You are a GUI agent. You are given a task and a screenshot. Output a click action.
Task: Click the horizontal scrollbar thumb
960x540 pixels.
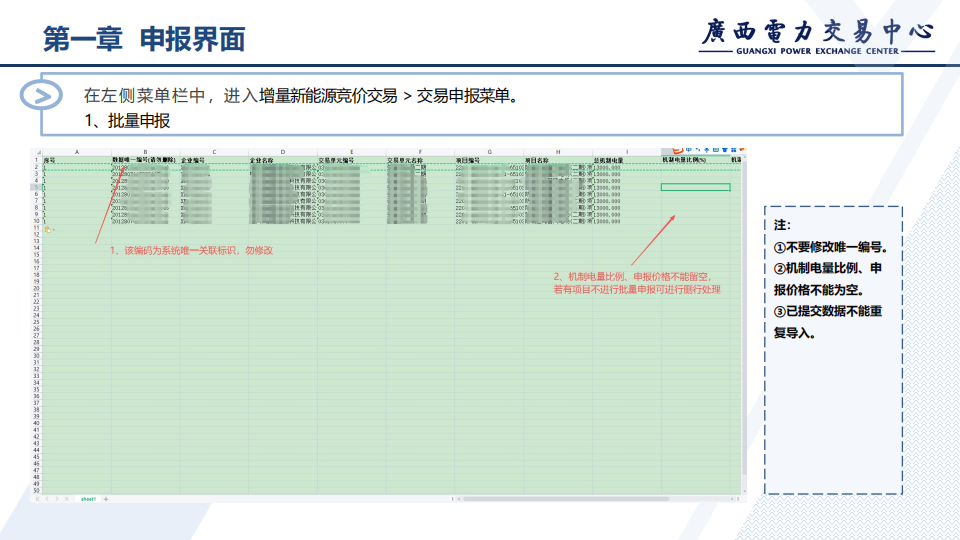point(566,499)
